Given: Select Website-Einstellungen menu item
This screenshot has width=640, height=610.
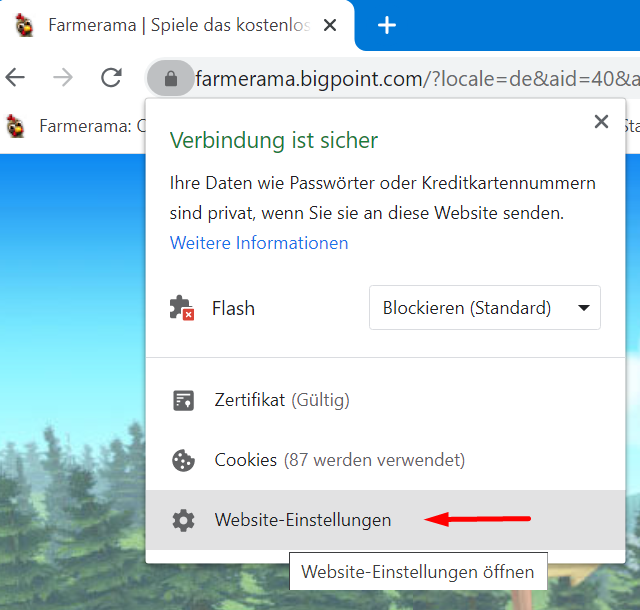Looking at the screenshot, I should (x=385, y=520).
